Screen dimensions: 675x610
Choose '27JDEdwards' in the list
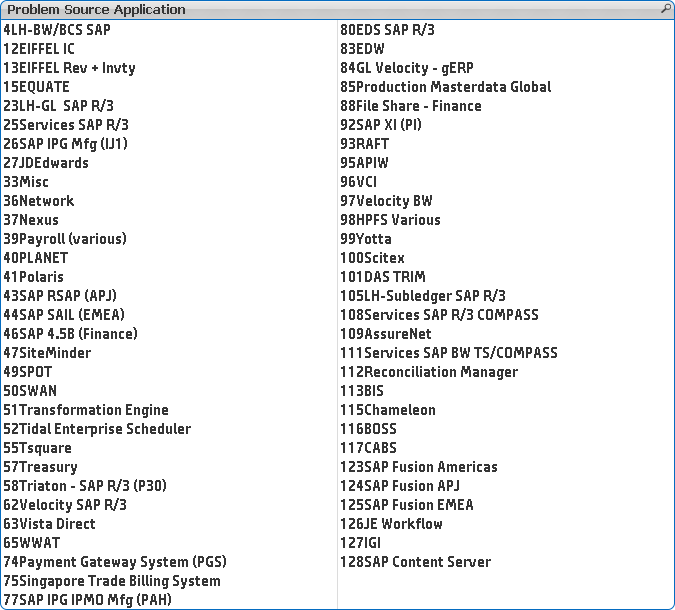click(169, 163)
